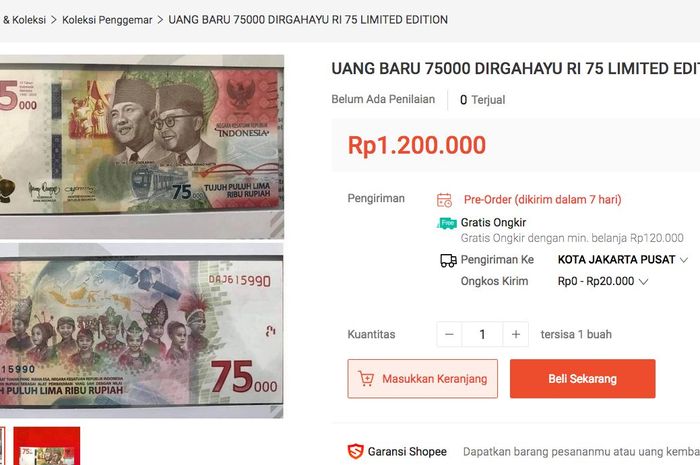
Task: Click the cart icon in Masukkan Keranjang
Action: tap(366, 379)
